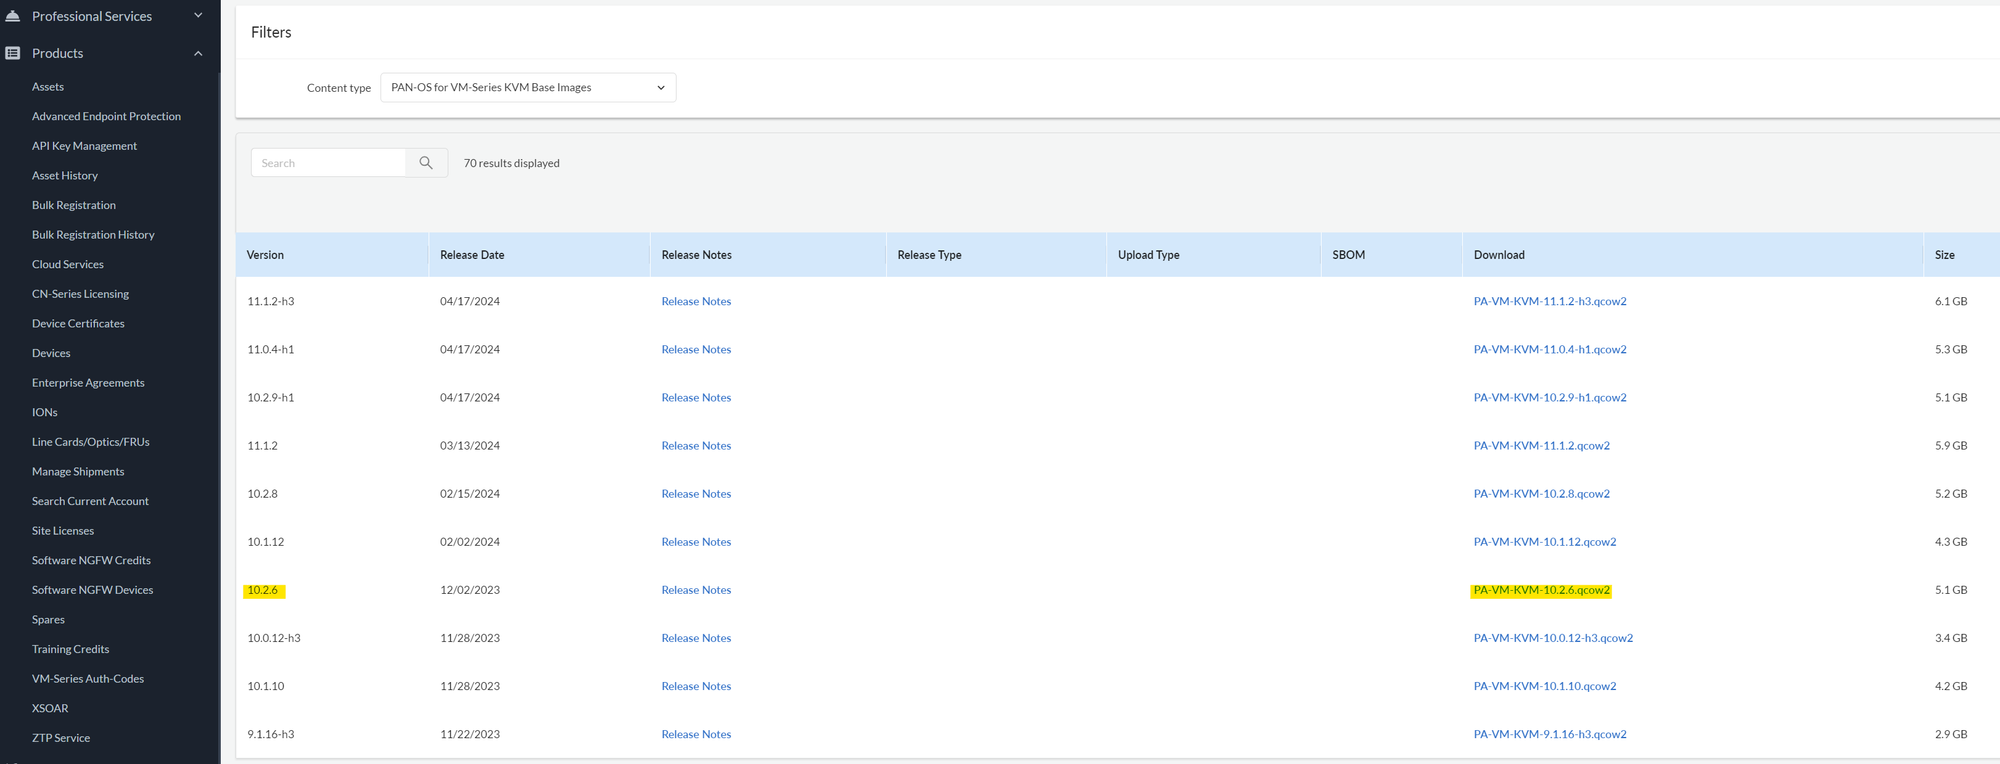
Task: Go to Device Certificates
Action: 78,324
